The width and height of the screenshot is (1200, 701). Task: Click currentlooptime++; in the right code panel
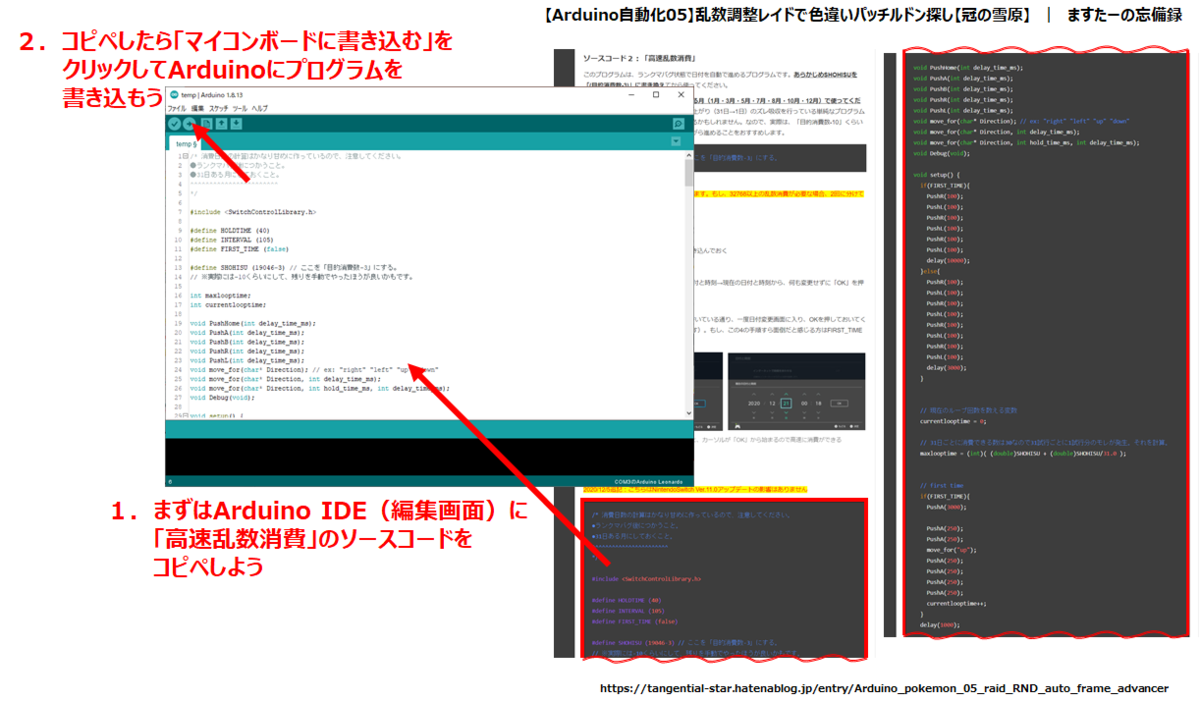pyautogui.click(x=958, y=604)
